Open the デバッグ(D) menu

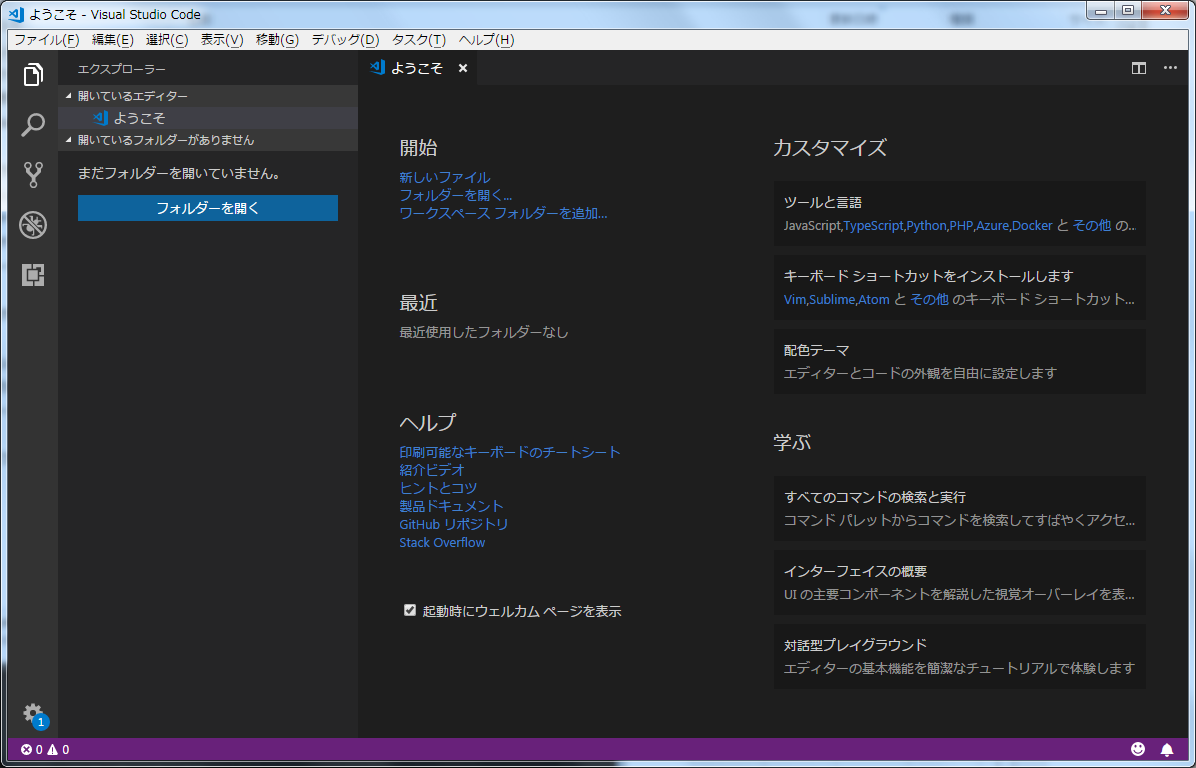tap(345, 40)
